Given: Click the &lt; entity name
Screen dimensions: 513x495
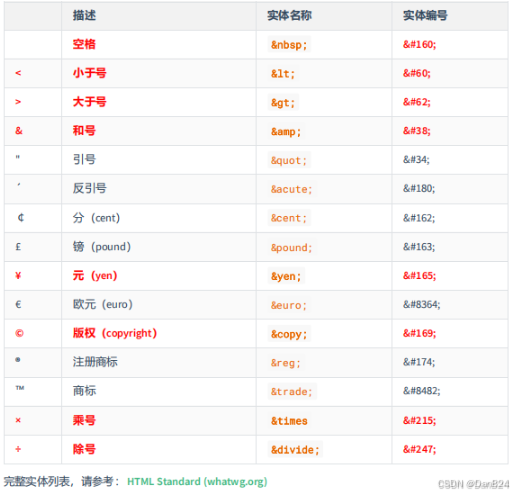Looking at the screenshot, I should click(x=283, y=74).
